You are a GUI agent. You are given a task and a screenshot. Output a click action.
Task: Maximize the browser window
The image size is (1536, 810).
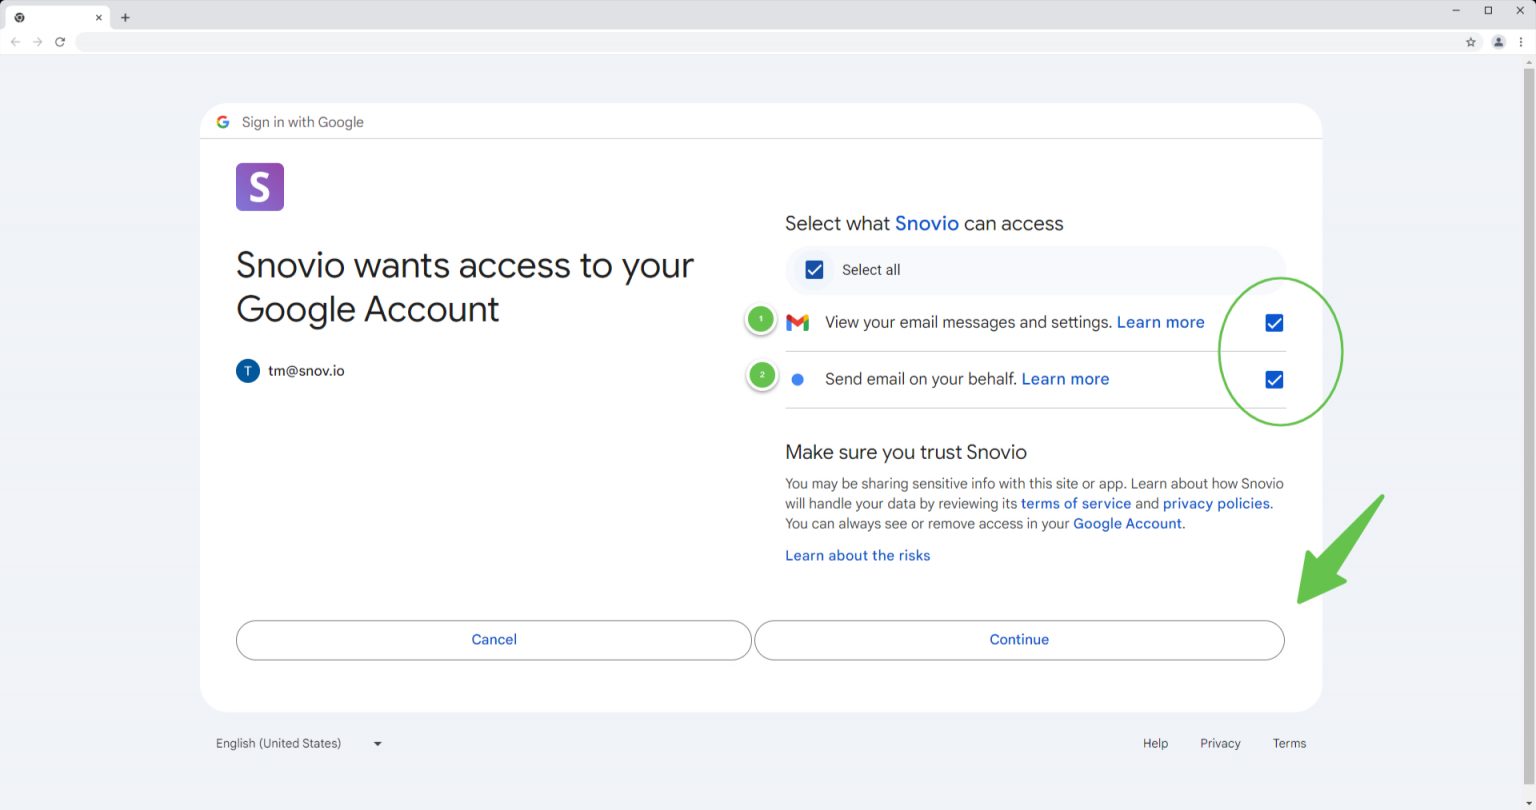click(1488, 10)
